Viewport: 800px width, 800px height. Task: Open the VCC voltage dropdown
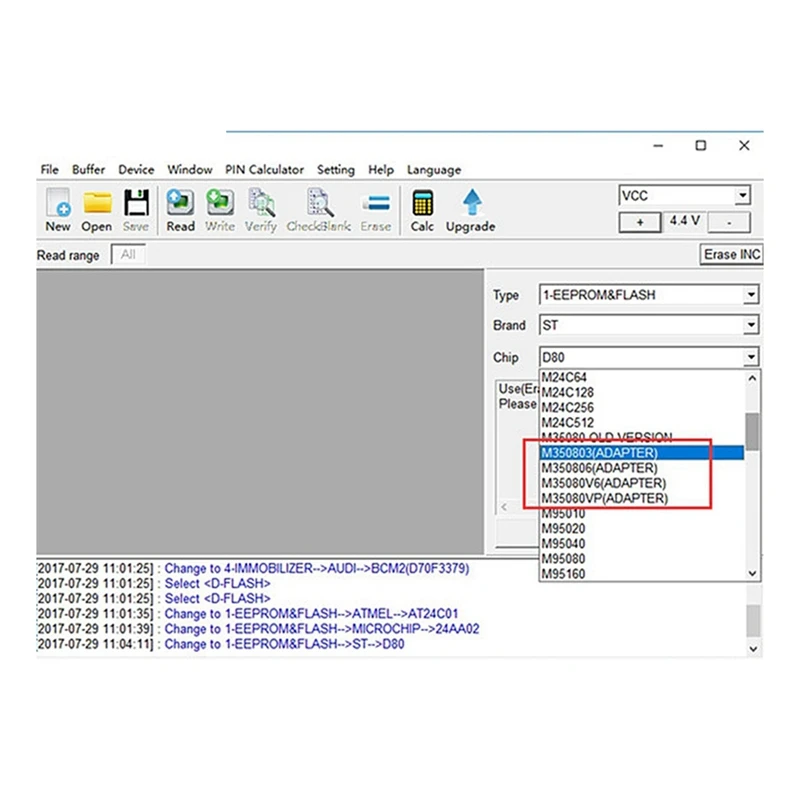[742, 195]
